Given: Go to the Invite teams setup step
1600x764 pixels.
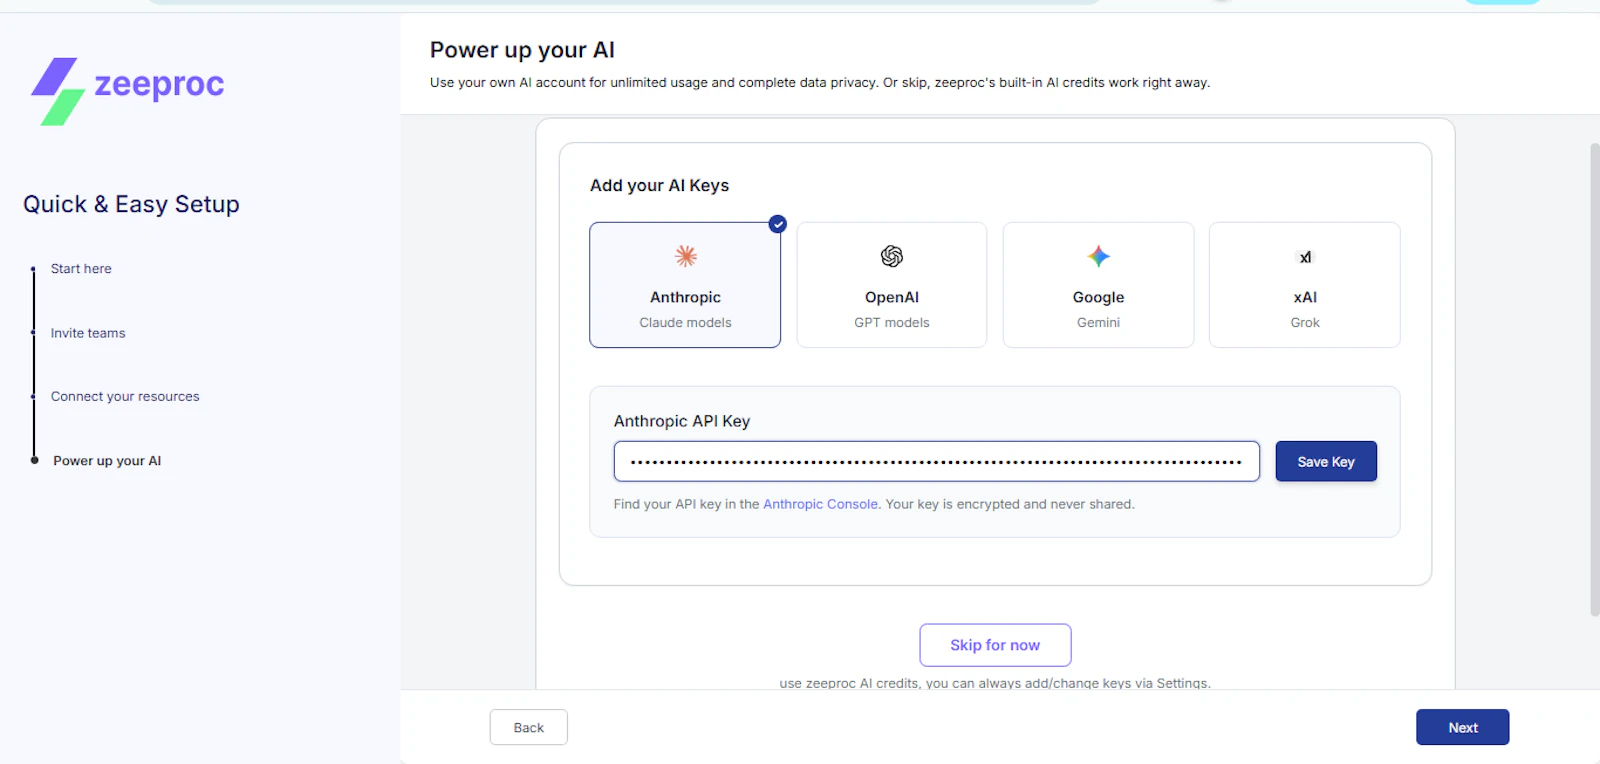Looking at the screenshot, I should pos(88,333).
